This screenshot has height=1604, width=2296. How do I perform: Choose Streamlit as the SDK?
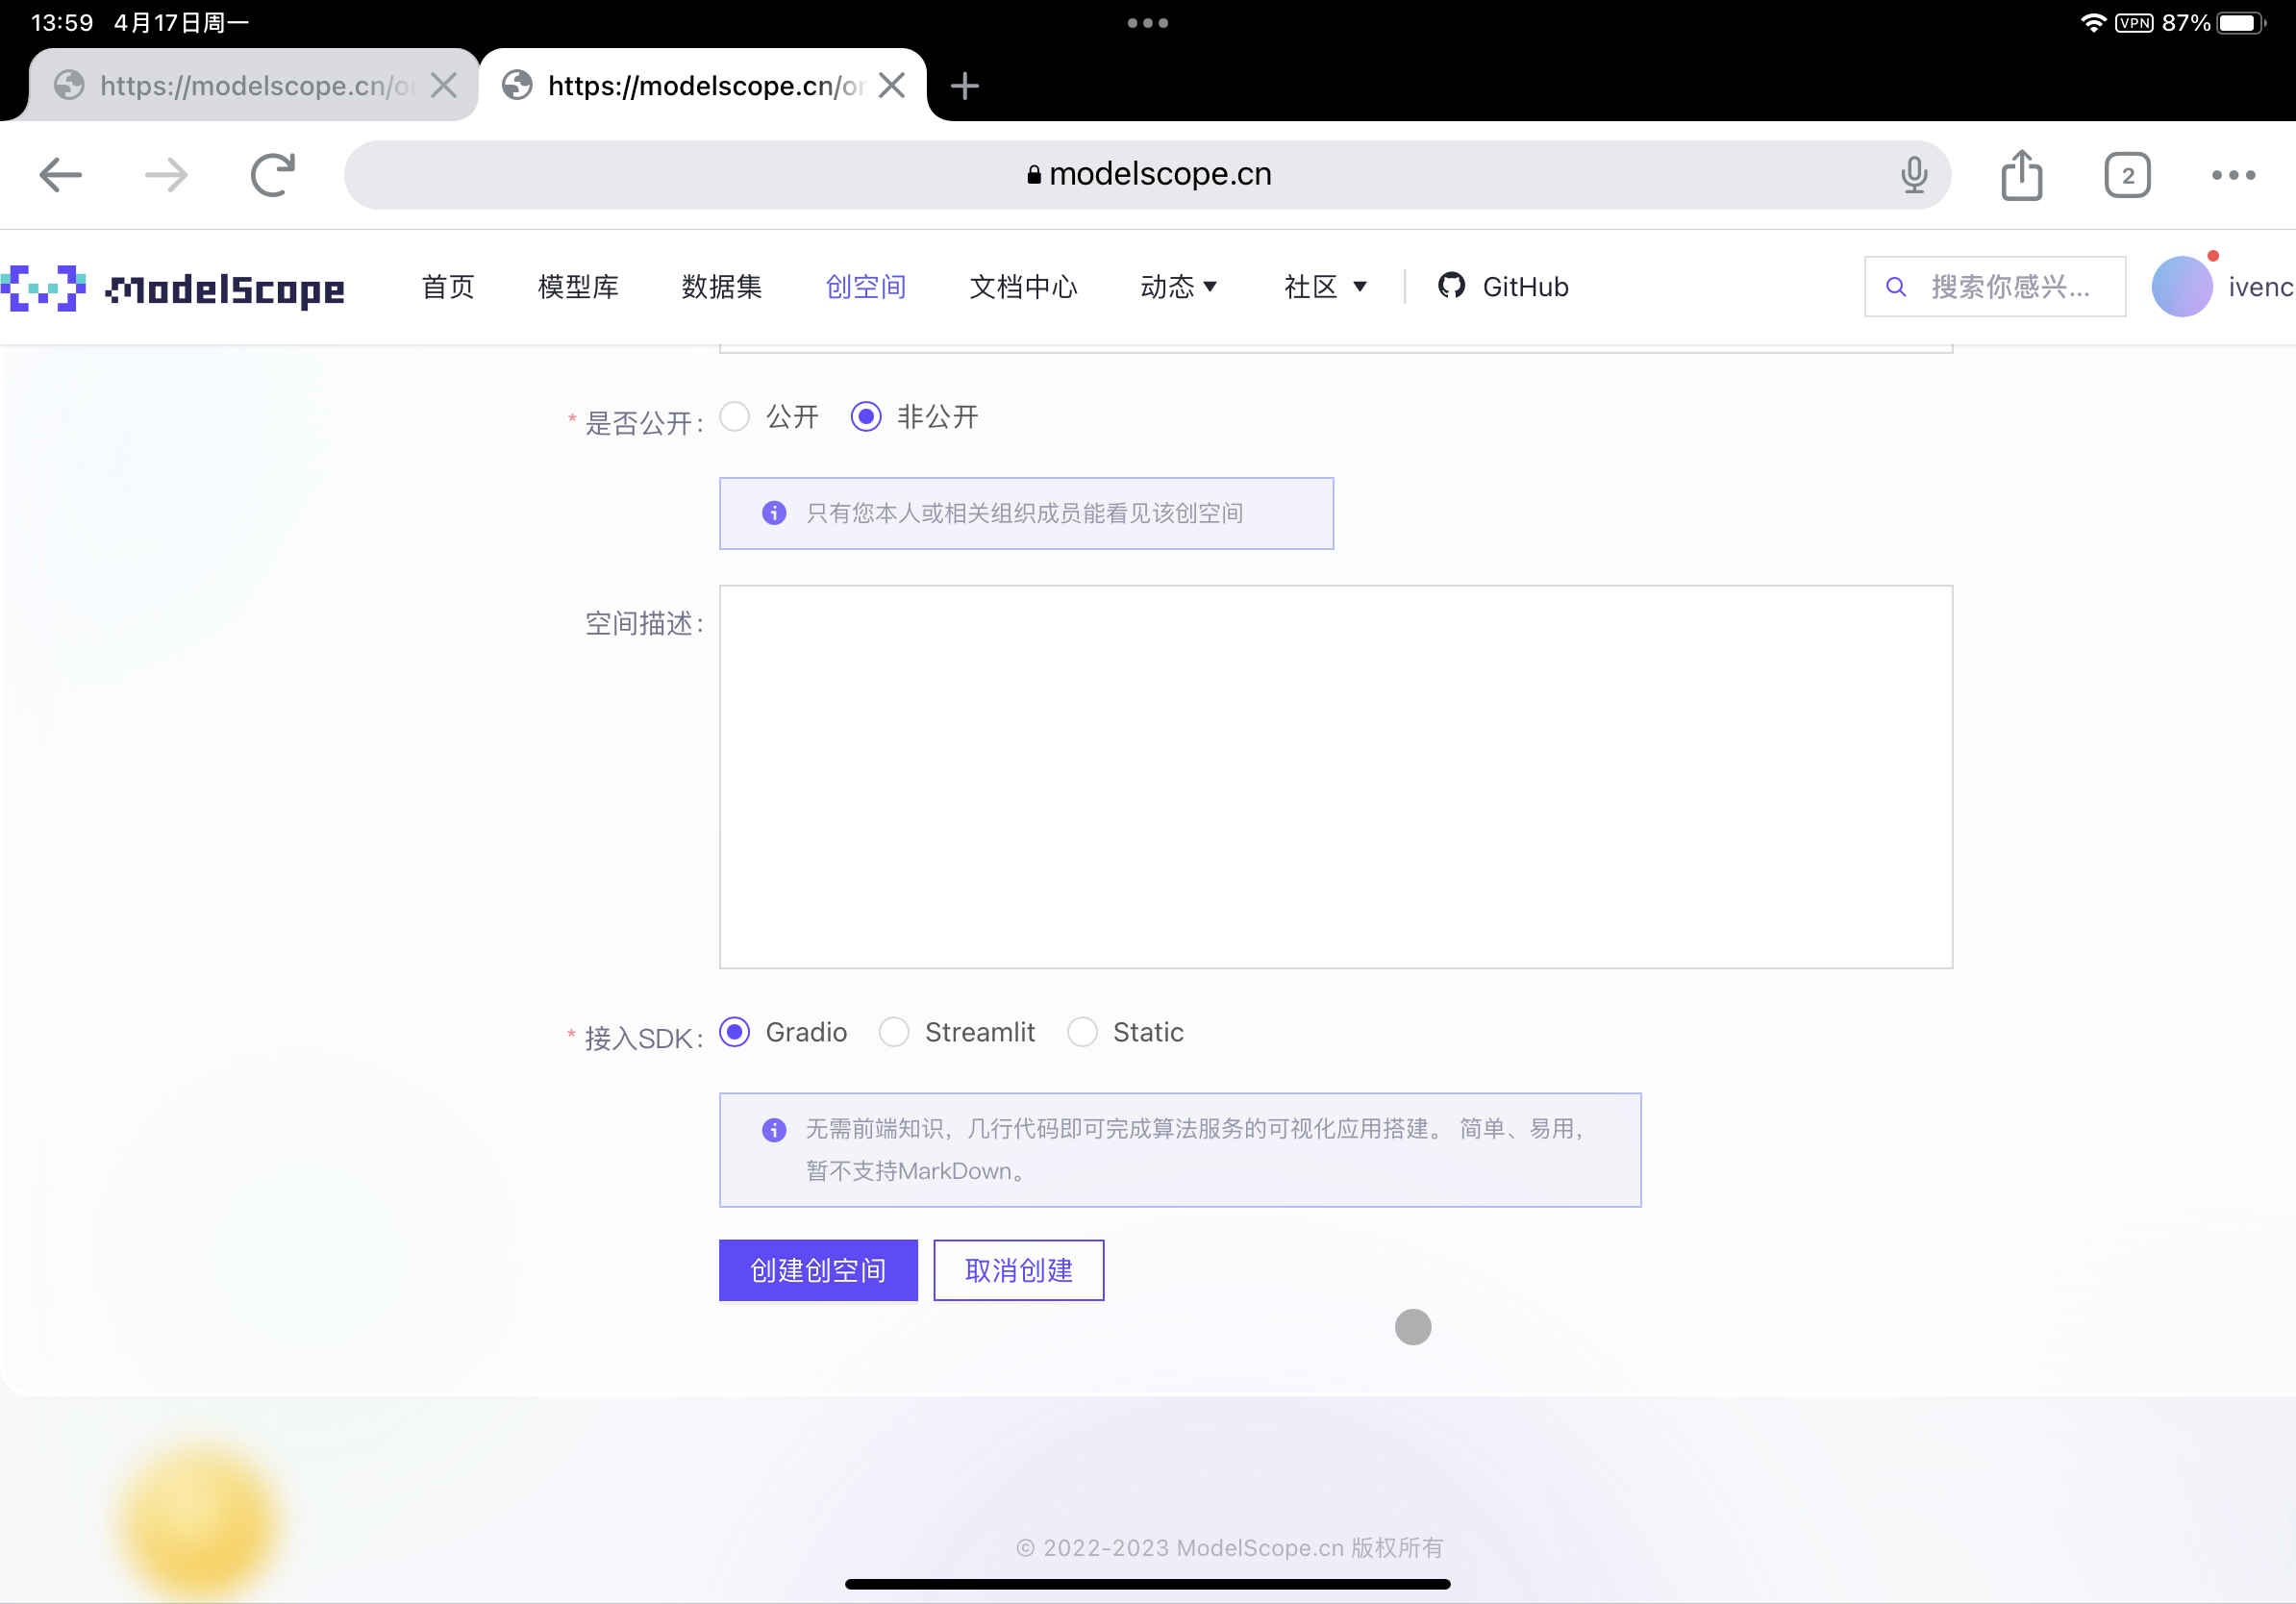[x=894, y=1032]
